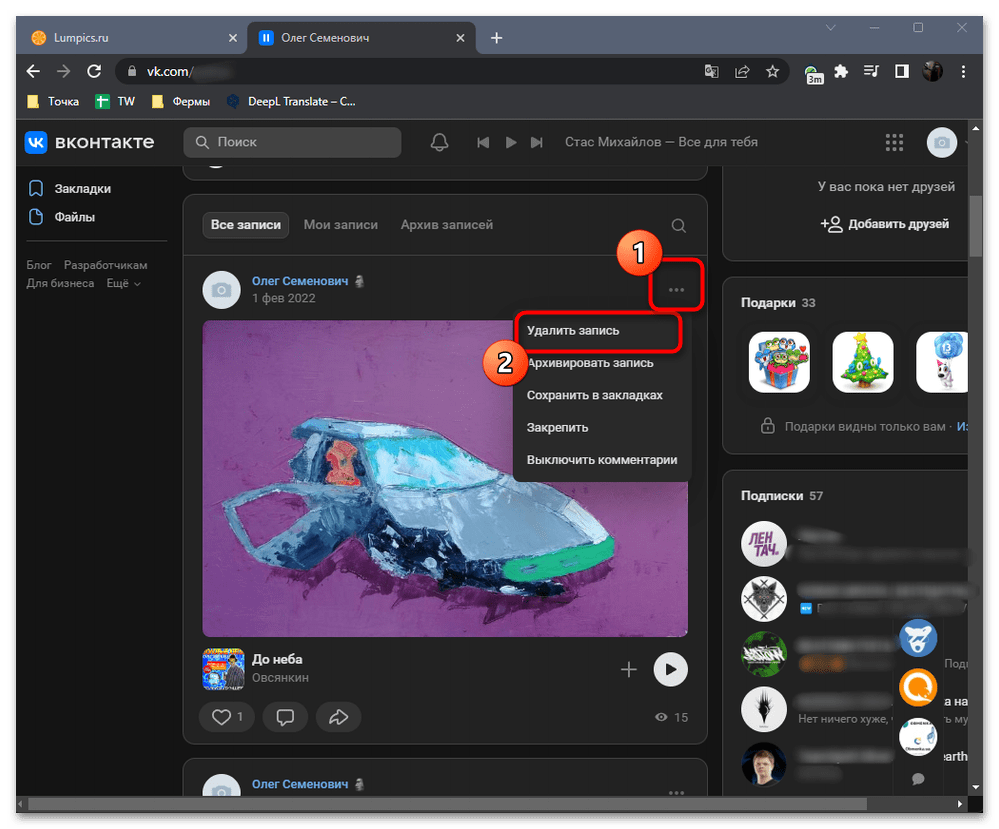Screen dimensions: 999x829
Task: Play the header music player
Action: (x=510, y=143)
